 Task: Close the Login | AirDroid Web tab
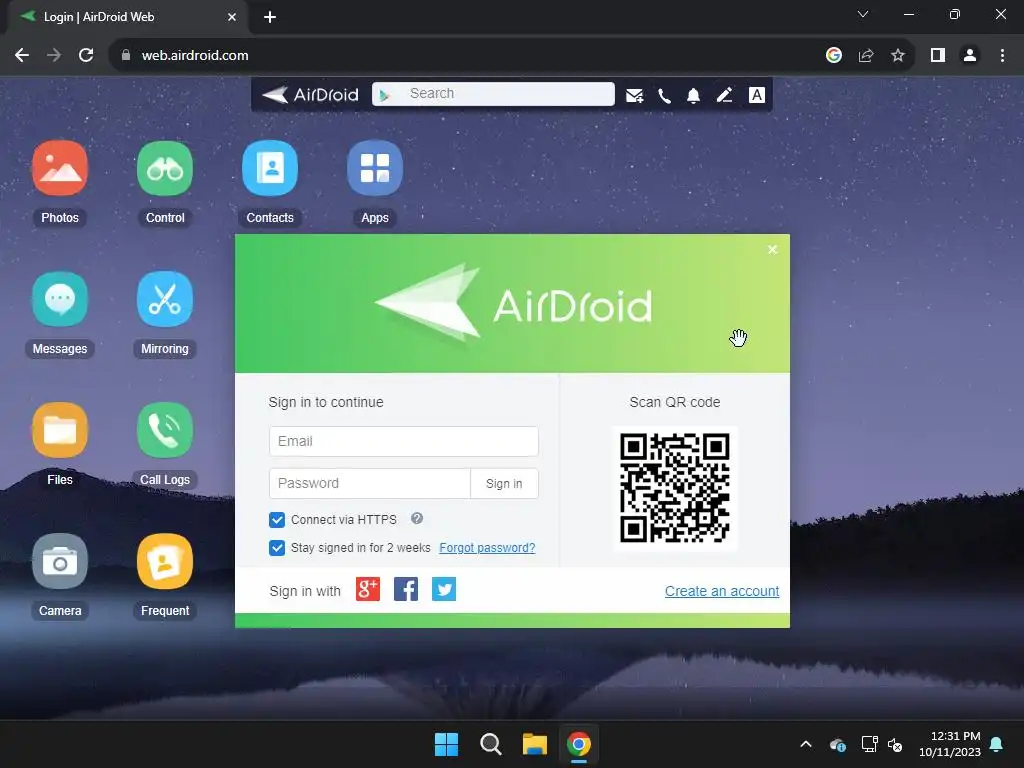click(x=232, y=17)
